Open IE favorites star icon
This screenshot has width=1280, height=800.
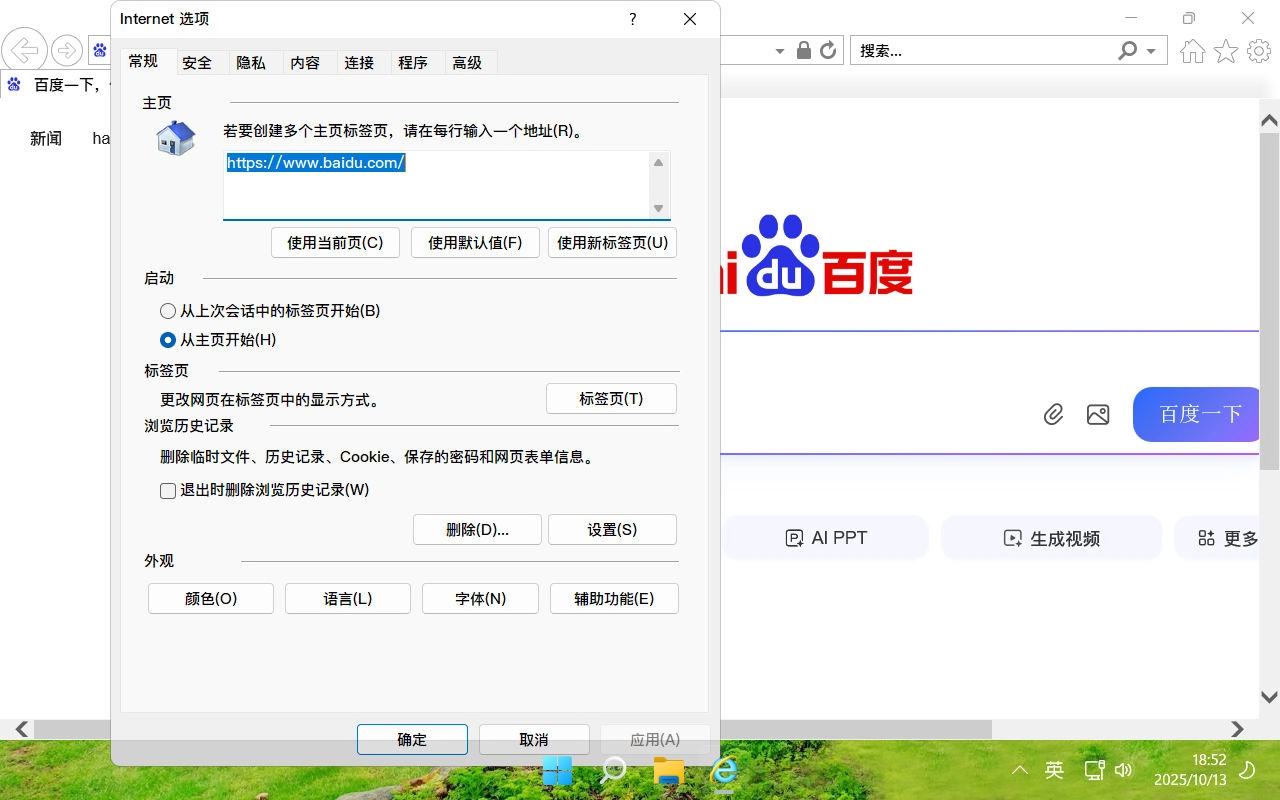[x=1225, y=50]
